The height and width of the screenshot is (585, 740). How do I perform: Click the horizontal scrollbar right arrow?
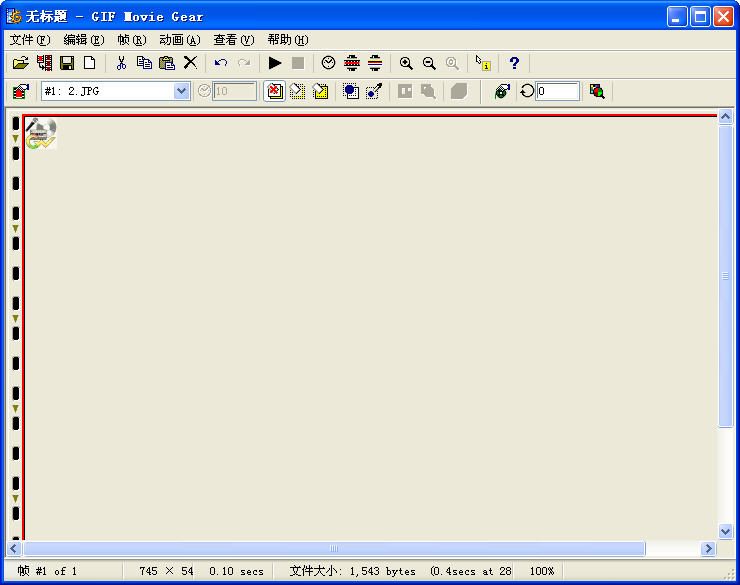point(708,549)
